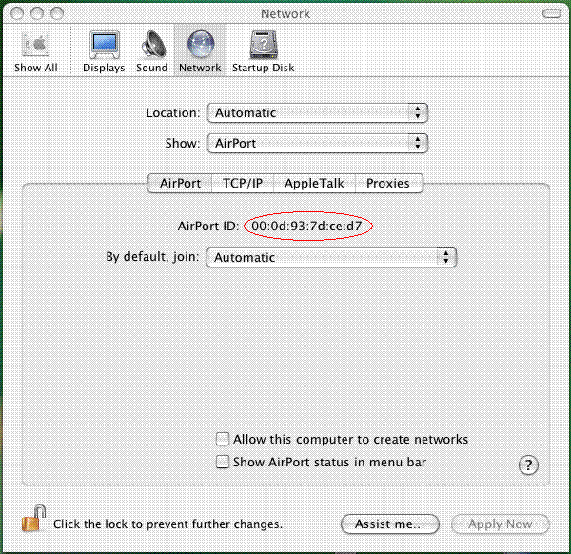Enable Show AirPort status in menu bar

pos(222,461)
